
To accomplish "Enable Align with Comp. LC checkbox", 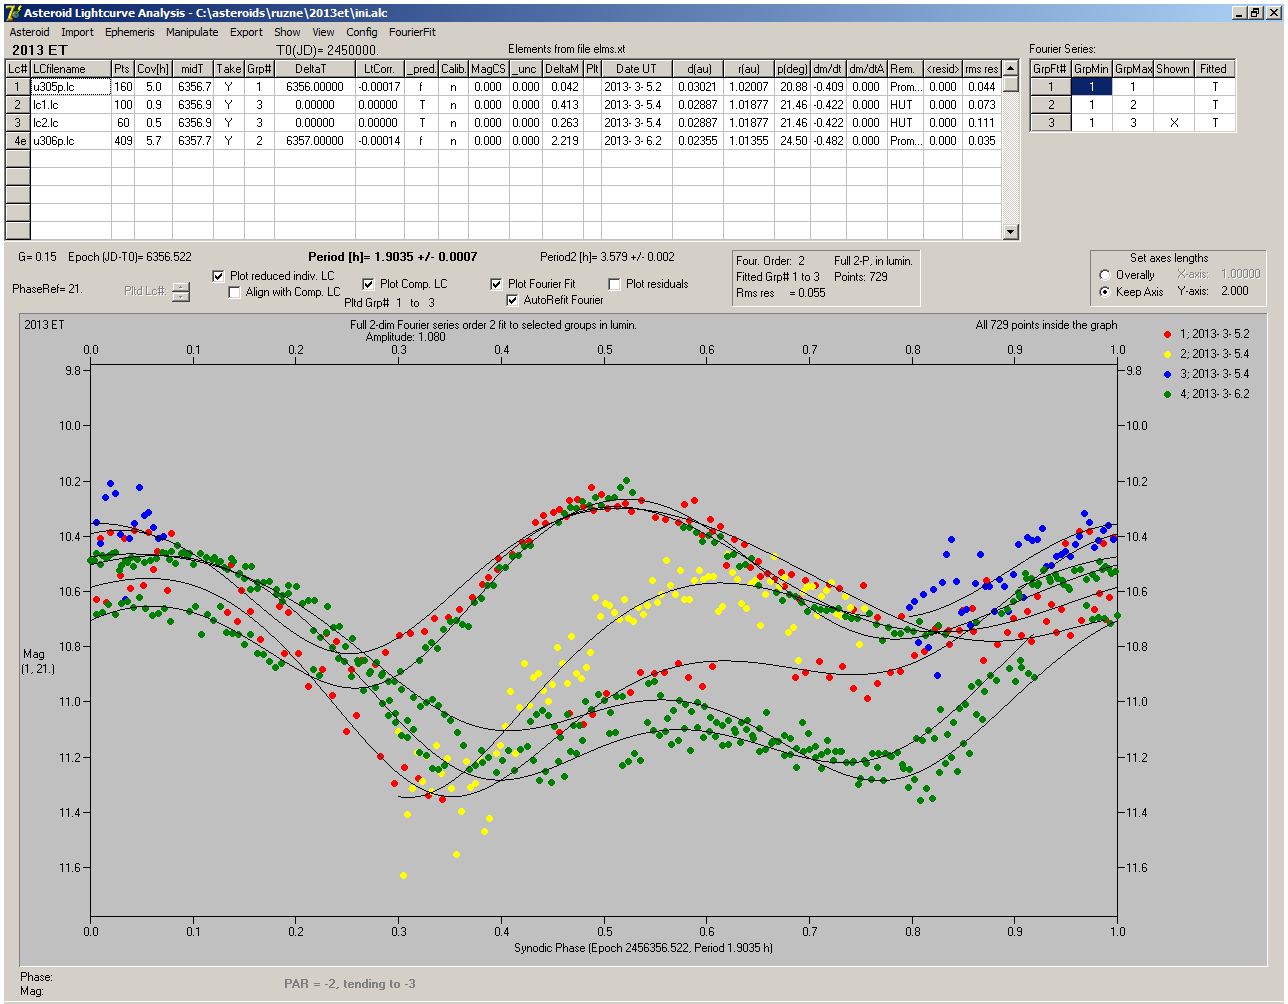I will coord(235,292).
